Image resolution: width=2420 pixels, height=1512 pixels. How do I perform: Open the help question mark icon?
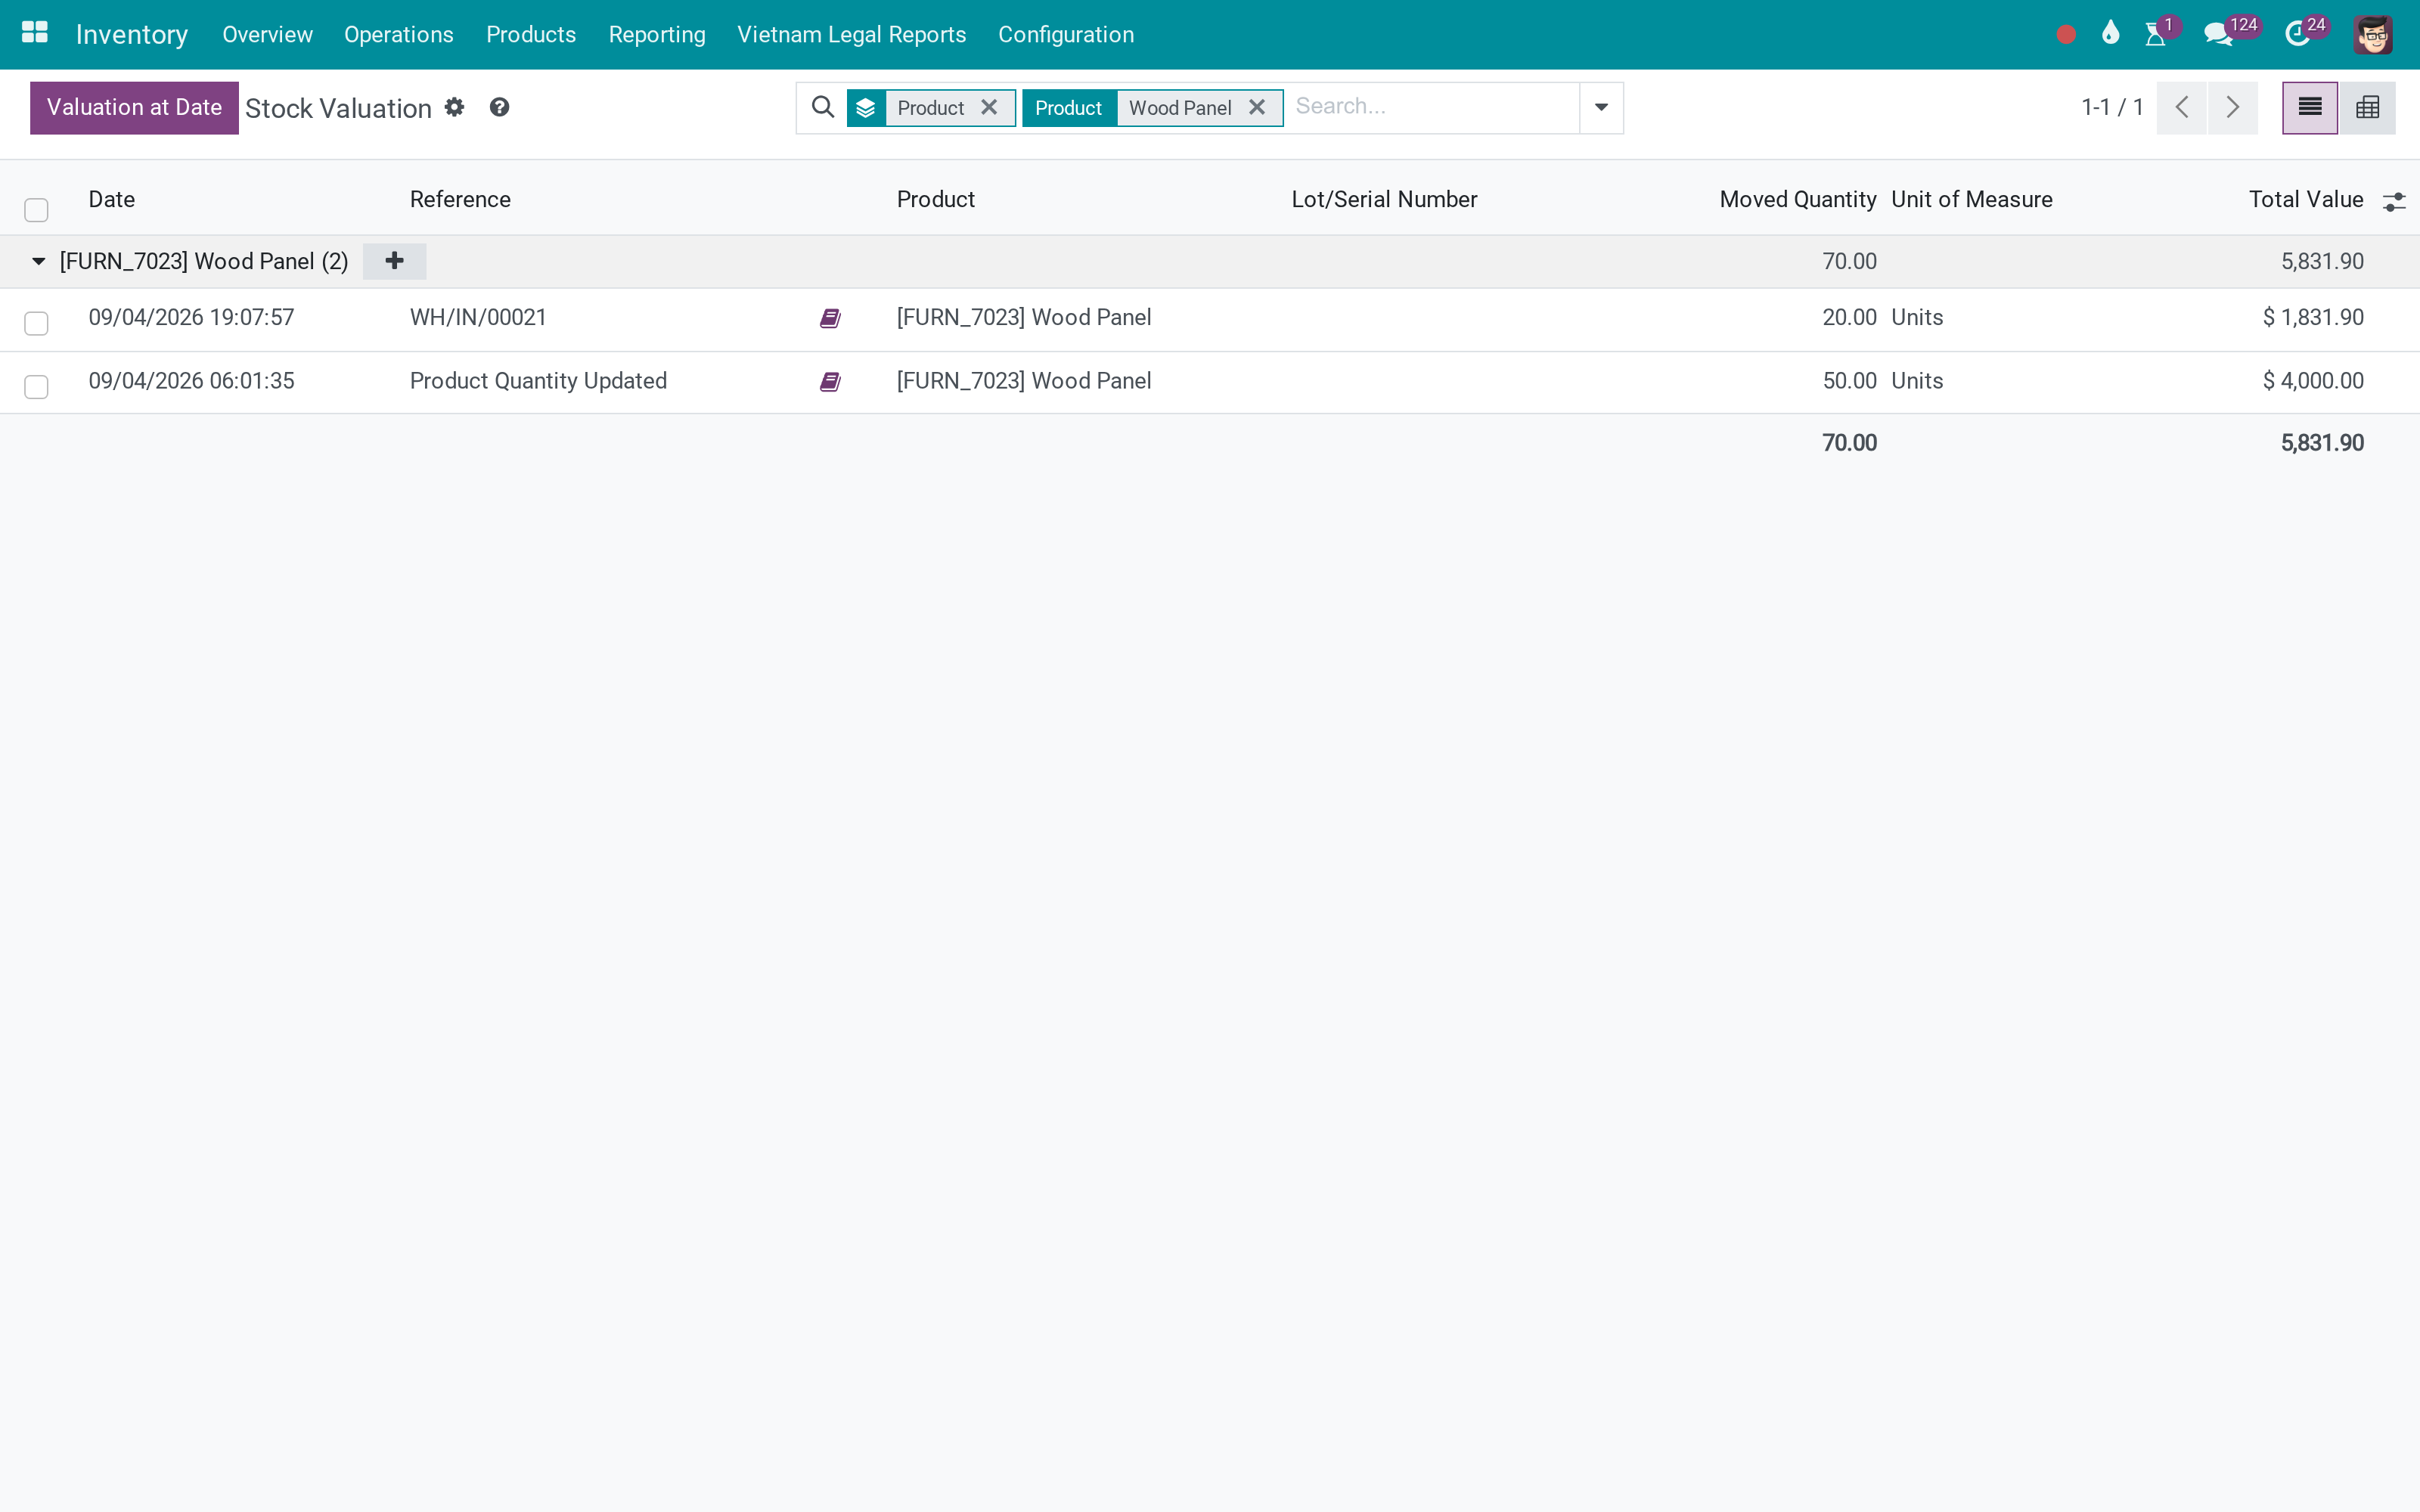[500, 107]
